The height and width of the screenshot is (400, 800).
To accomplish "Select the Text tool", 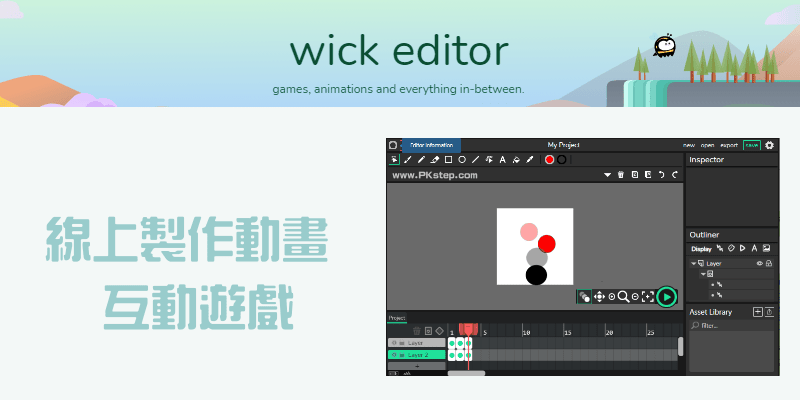I will point(502,160).
